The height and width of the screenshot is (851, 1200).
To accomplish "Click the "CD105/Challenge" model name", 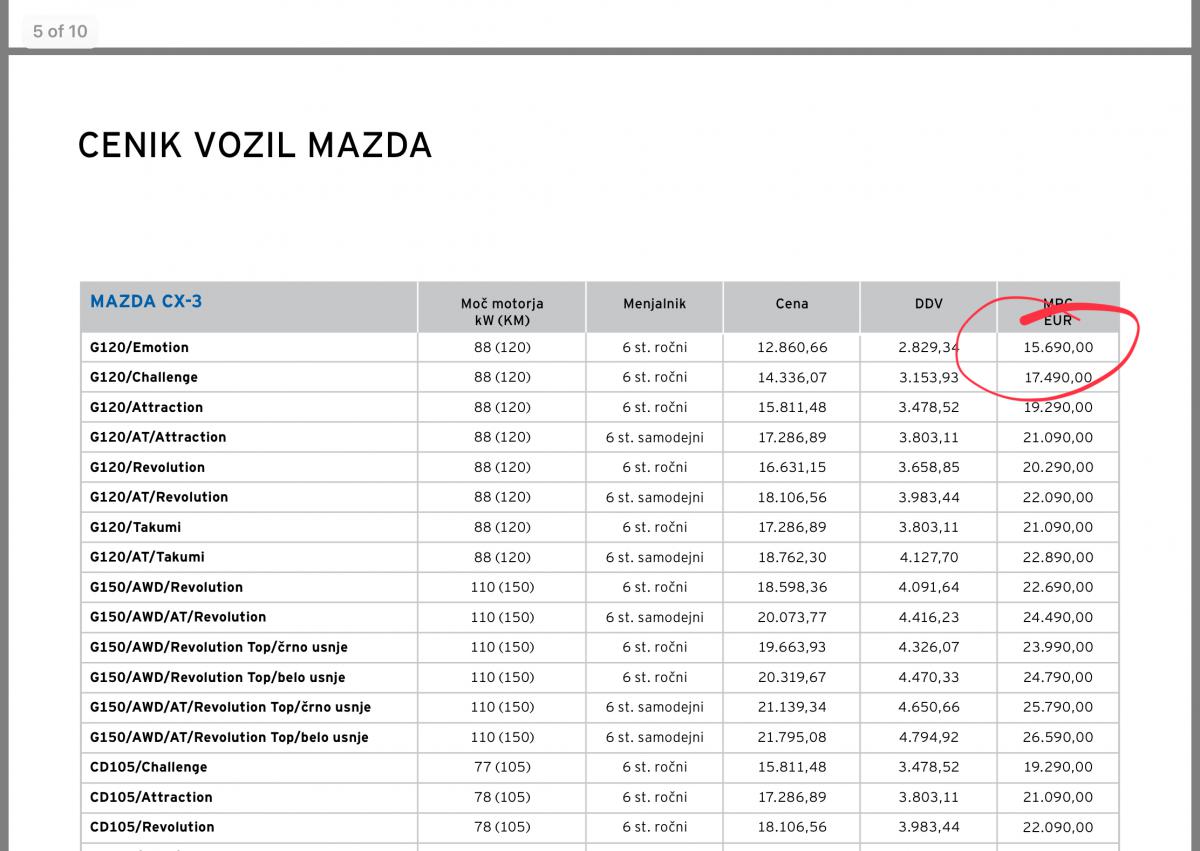I will [149, 767].
